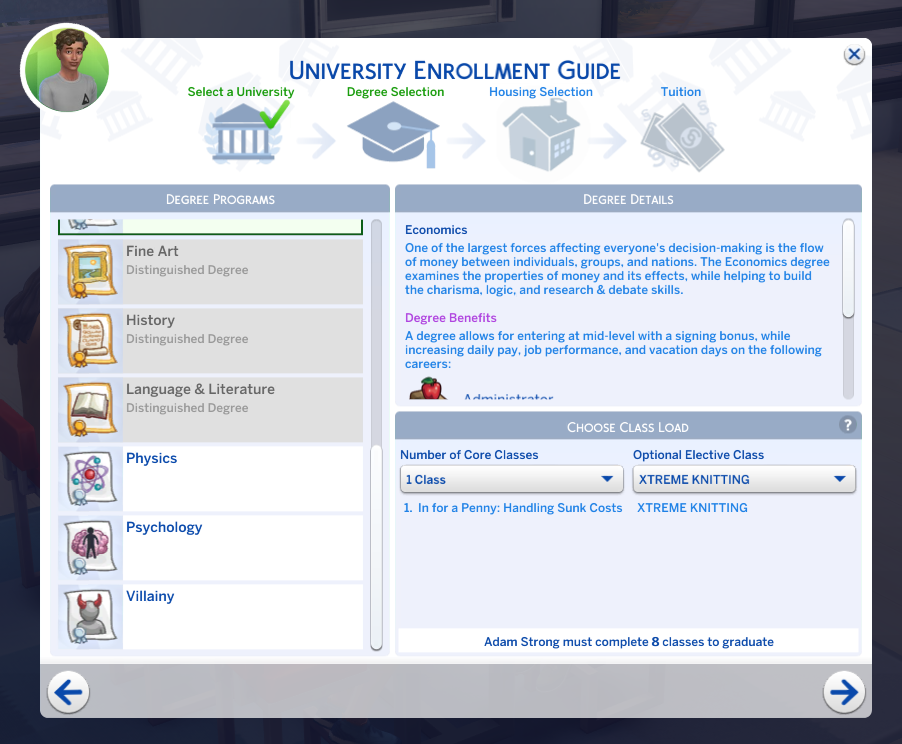Screen dimensions: 902x744
Task: Open the Select a University step
Action: tap(240, 92)
